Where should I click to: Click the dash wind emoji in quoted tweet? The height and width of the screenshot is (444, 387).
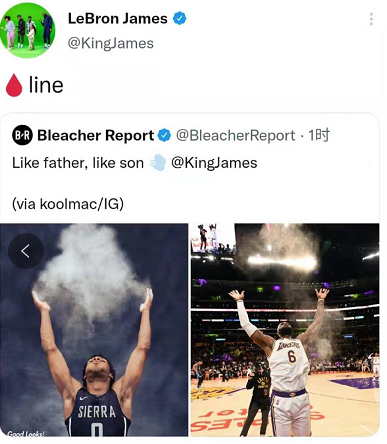[x=157, y=163]
